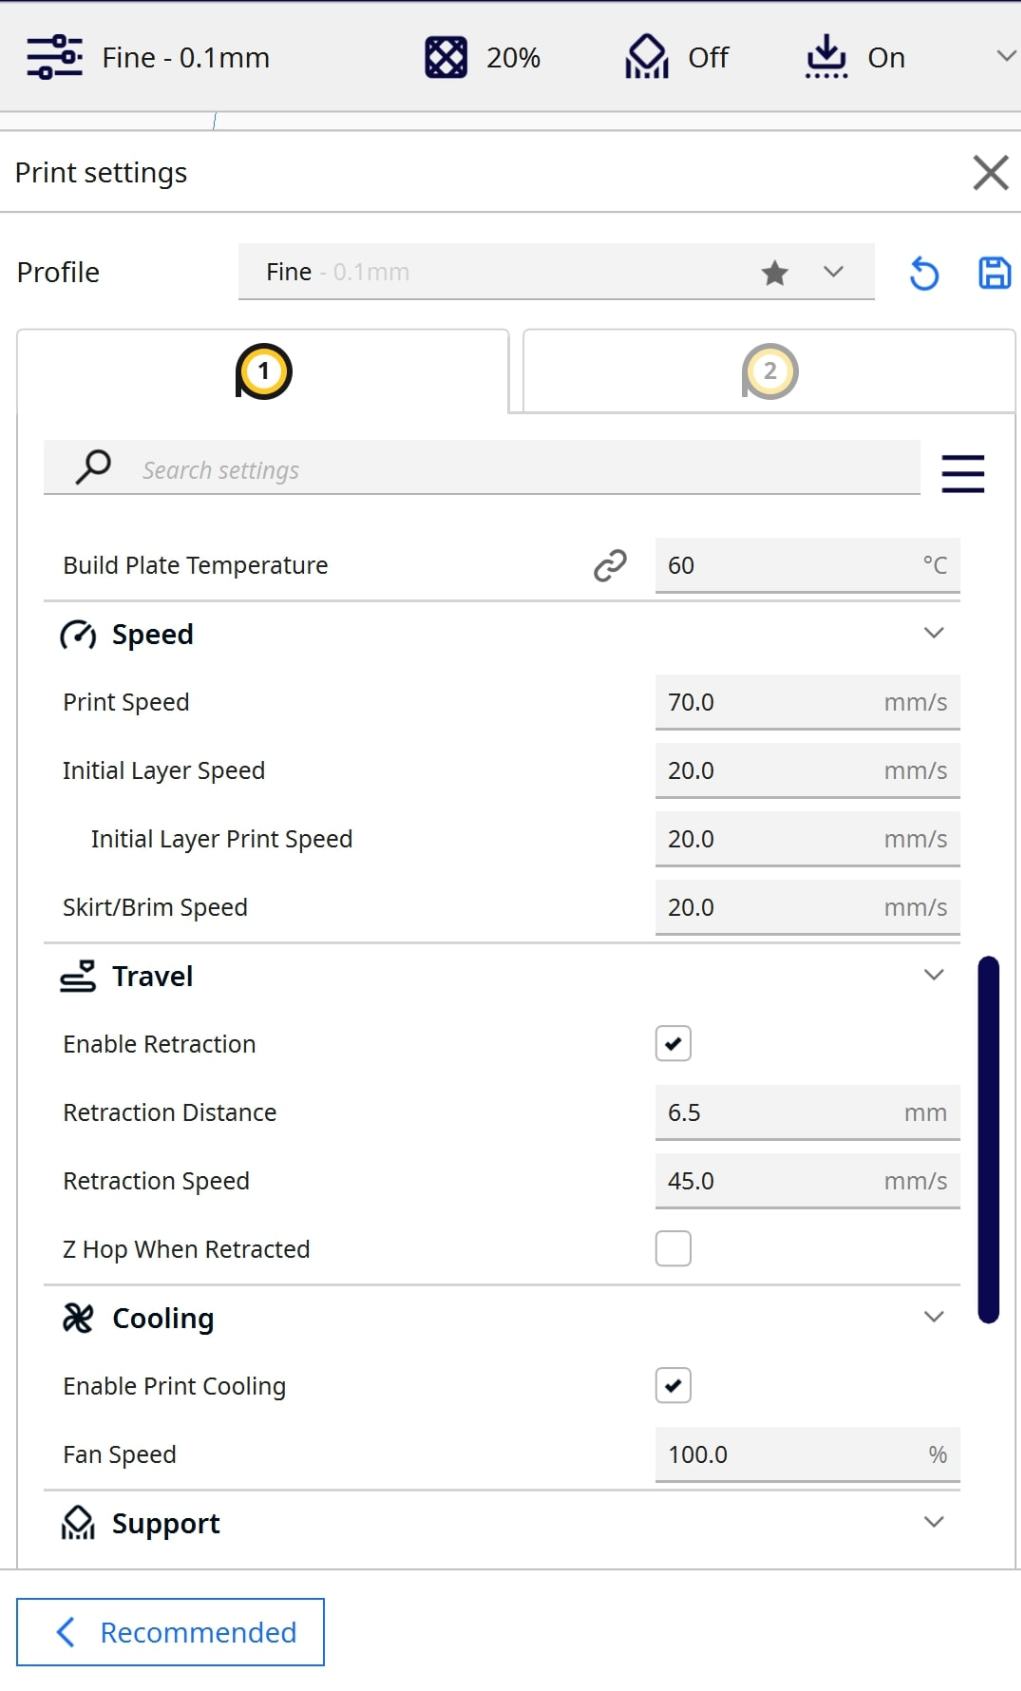The image size is (1021, 1691).
Task: Open the settings visibility hamburger menu
Action: point(963,473)
